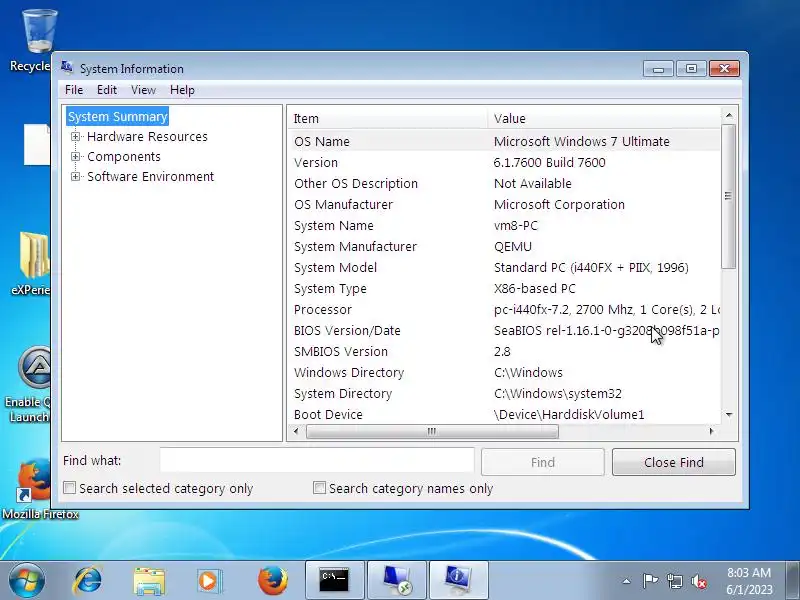The height and width of the screenshot is (600, 800).
Task: Open the clock showing 8:03 AM
Action: (x=749, y=581)
